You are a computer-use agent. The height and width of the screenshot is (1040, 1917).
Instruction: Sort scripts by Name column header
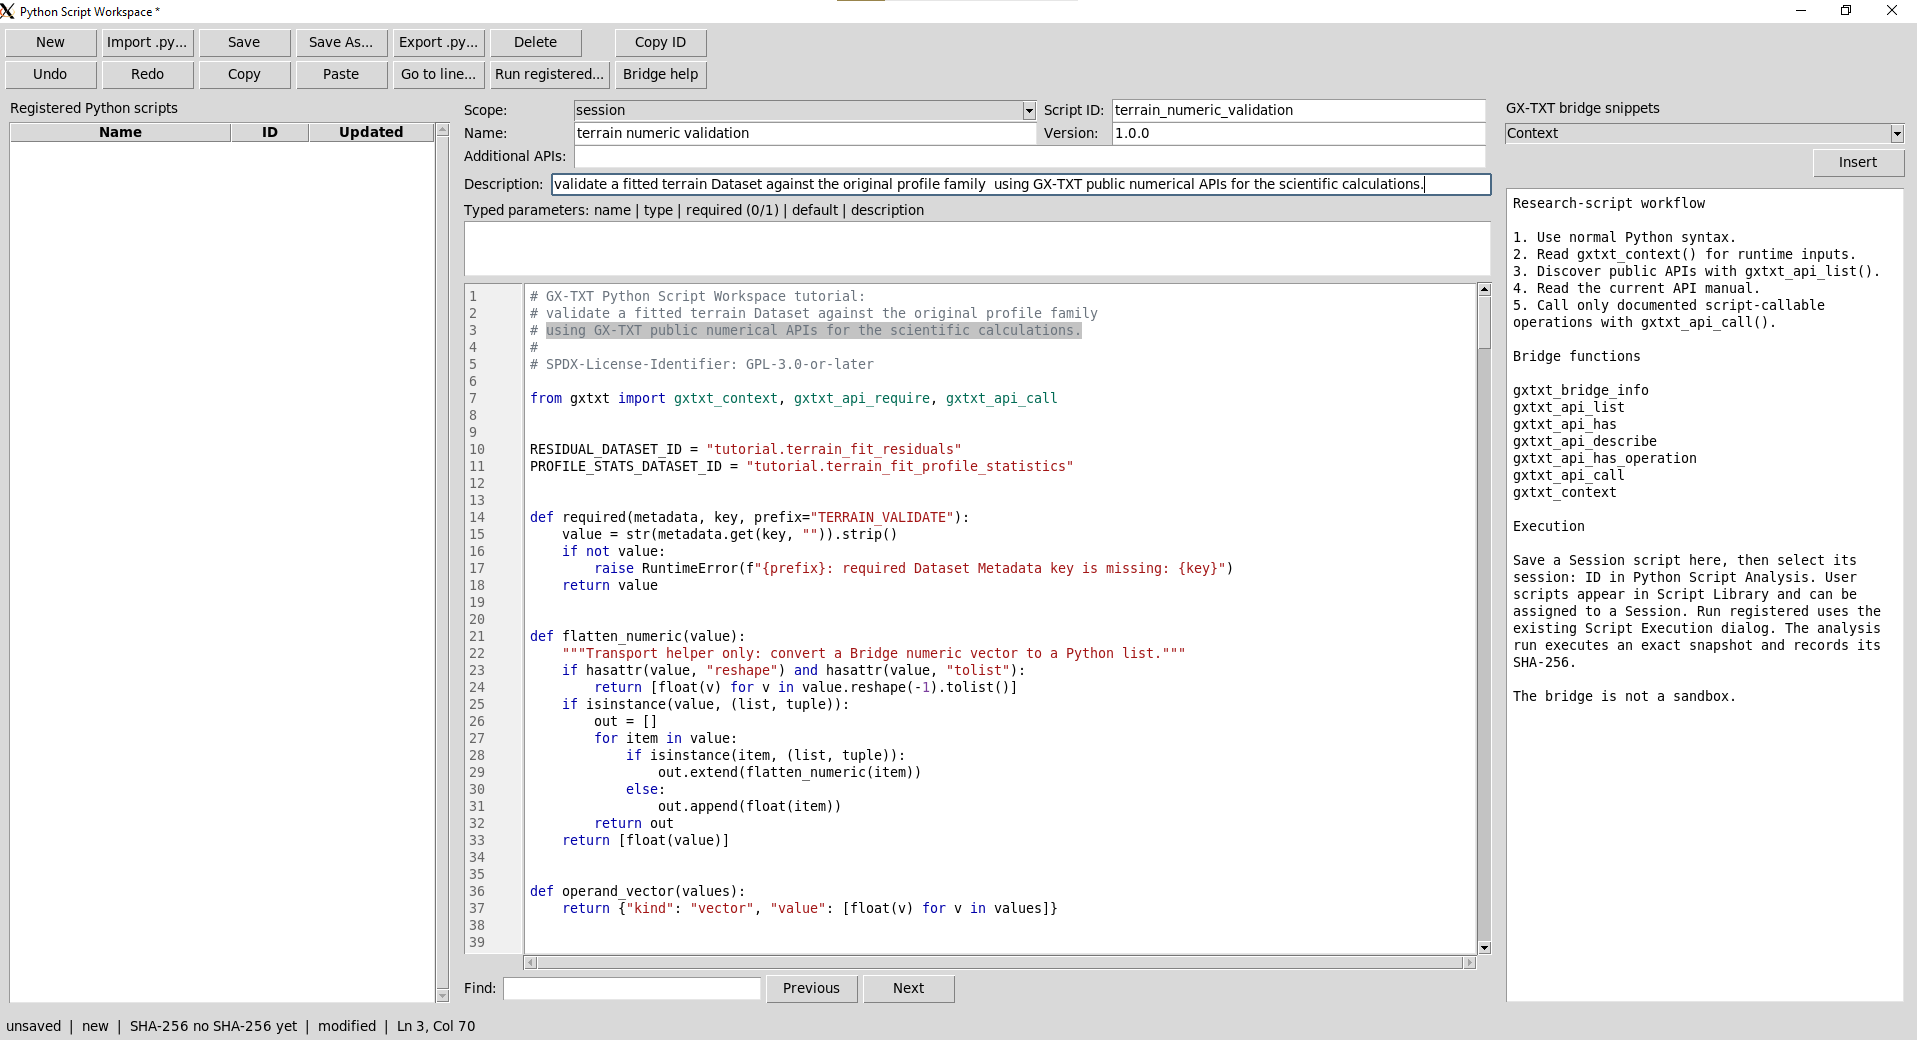(120, 132)
